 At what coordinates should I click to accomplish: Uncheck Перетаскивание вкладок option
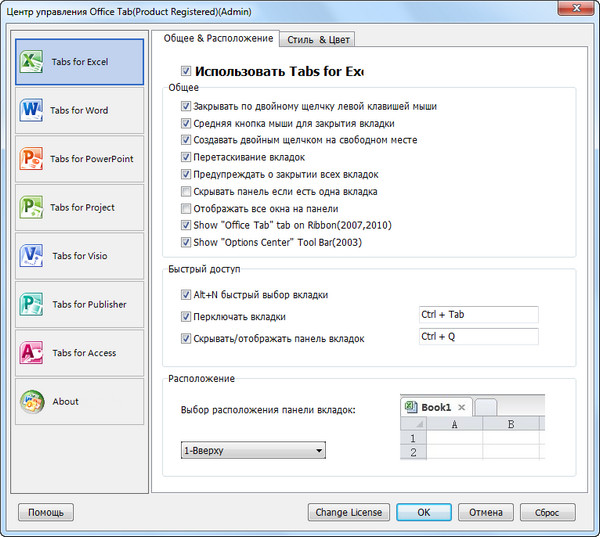click(x=186, y=157)
